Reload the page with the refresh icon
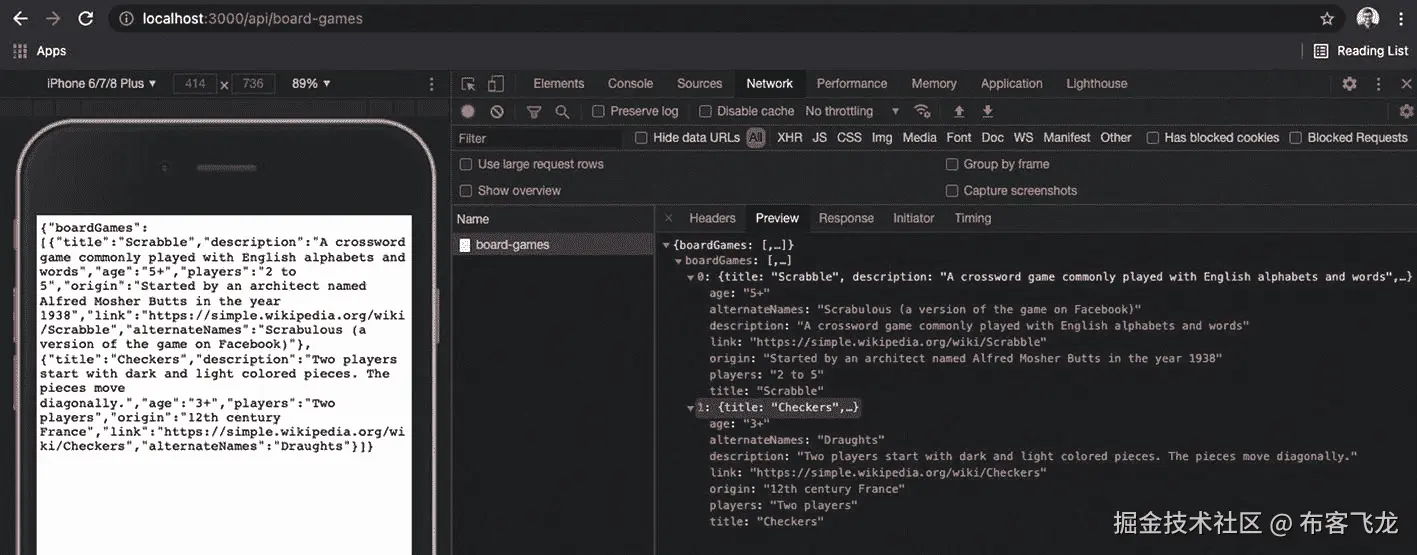Screen dimensions: 1417x555 point(86,19)
